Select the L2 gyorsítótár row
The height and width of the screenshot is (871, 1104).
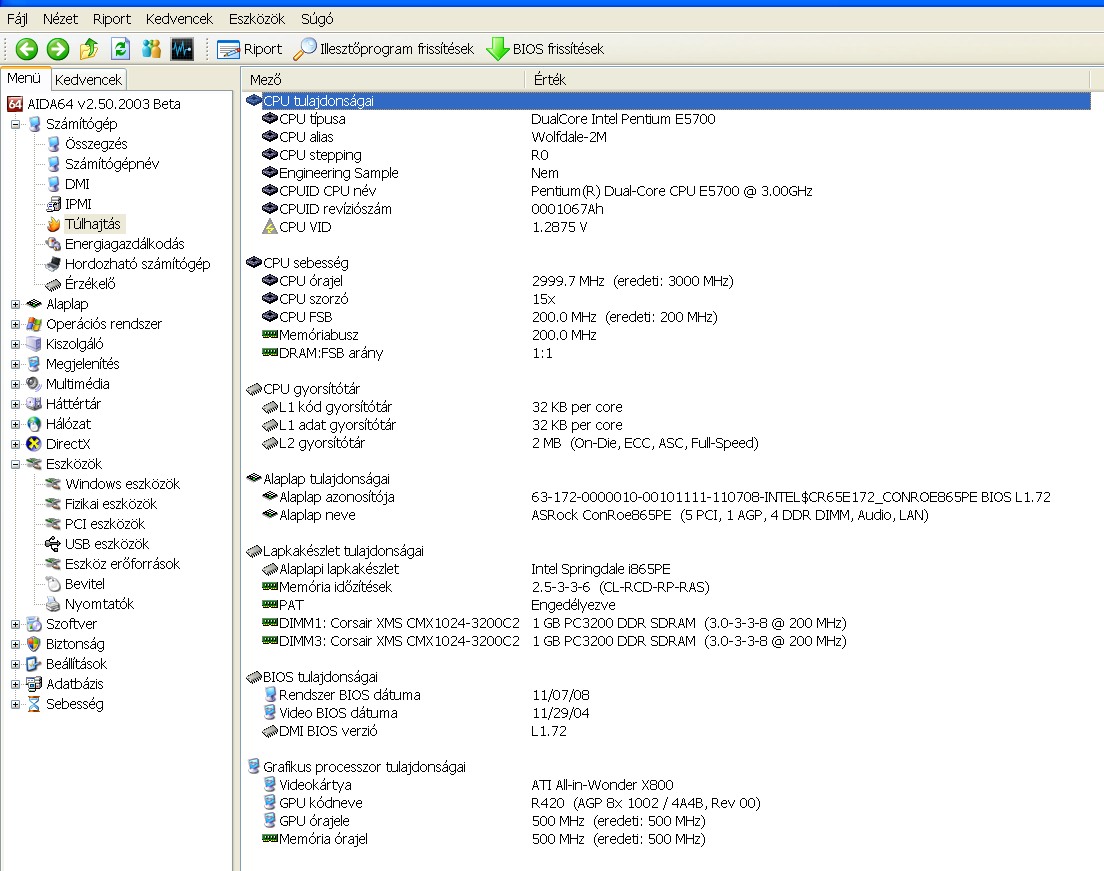pos(667,444)
